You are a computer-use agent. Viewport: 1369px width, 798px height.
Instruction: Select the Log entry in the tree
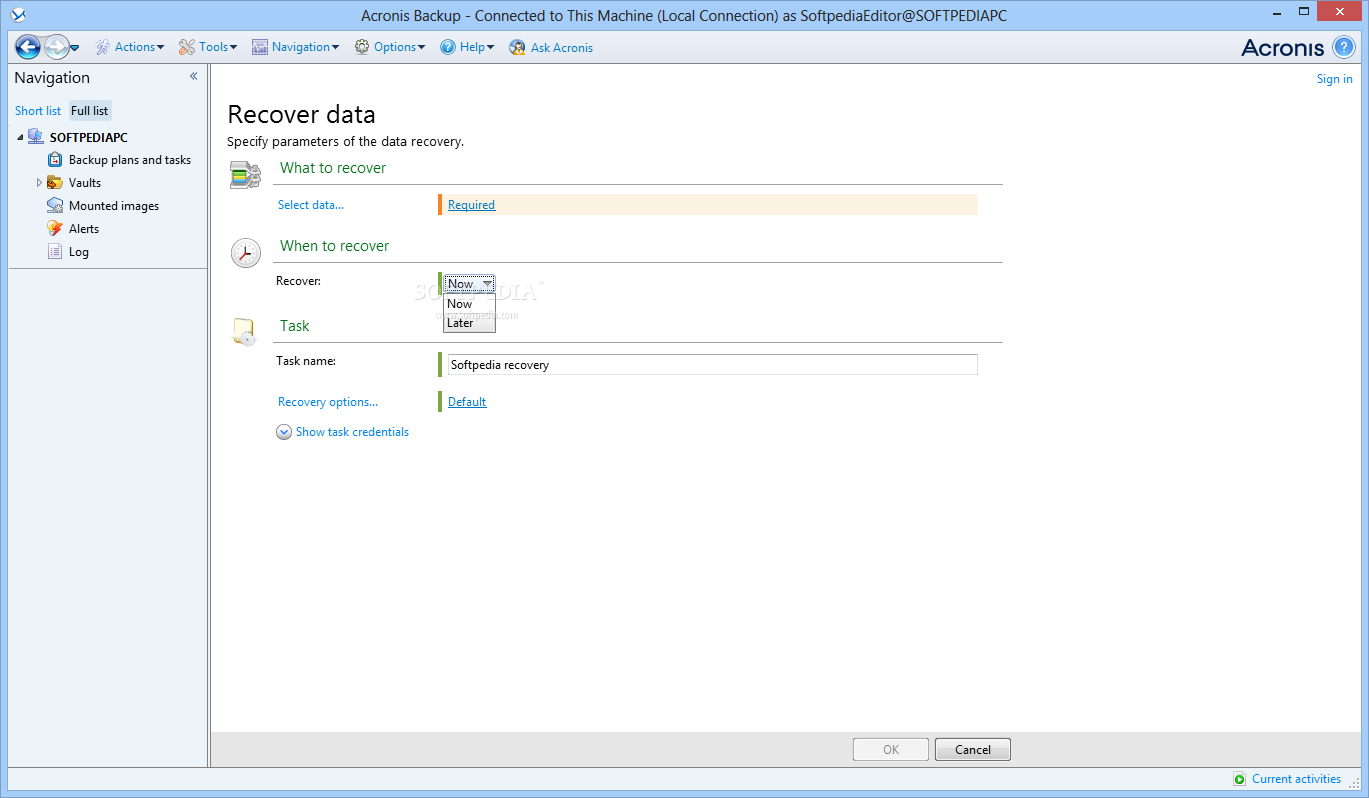79,252
